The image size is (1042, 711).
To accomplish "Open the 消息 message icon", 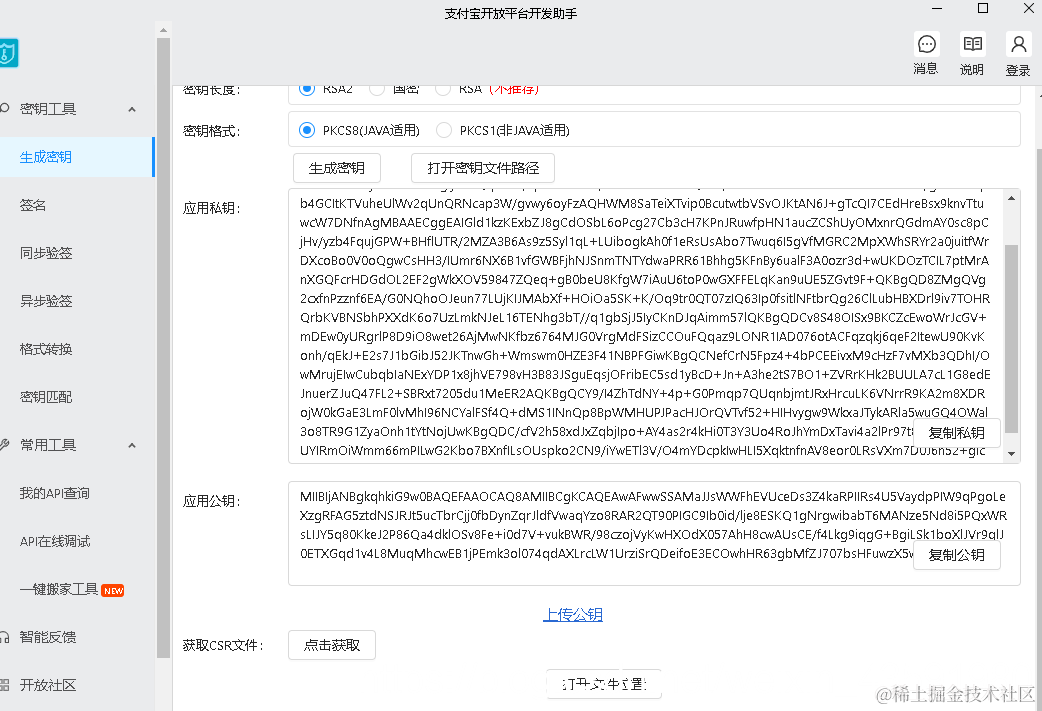I will 926,43.
